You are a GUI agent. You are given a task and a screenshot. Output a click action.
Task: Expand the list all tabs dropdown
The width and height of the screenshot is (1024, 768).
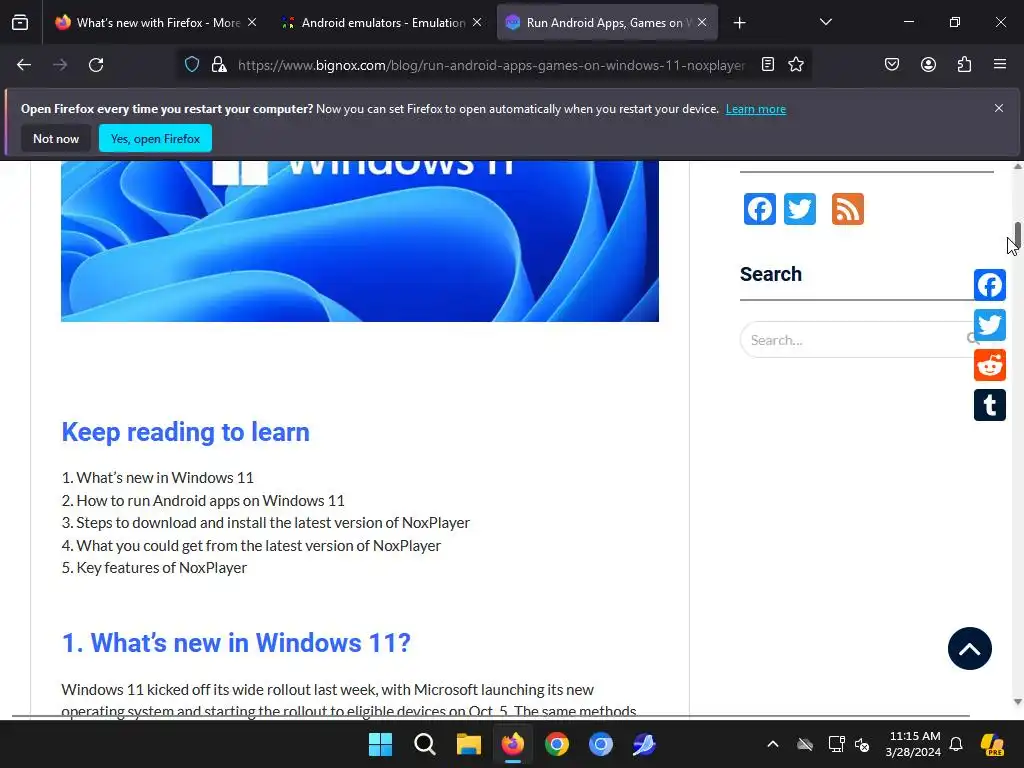pyautogui.click(x=825, y=22)
